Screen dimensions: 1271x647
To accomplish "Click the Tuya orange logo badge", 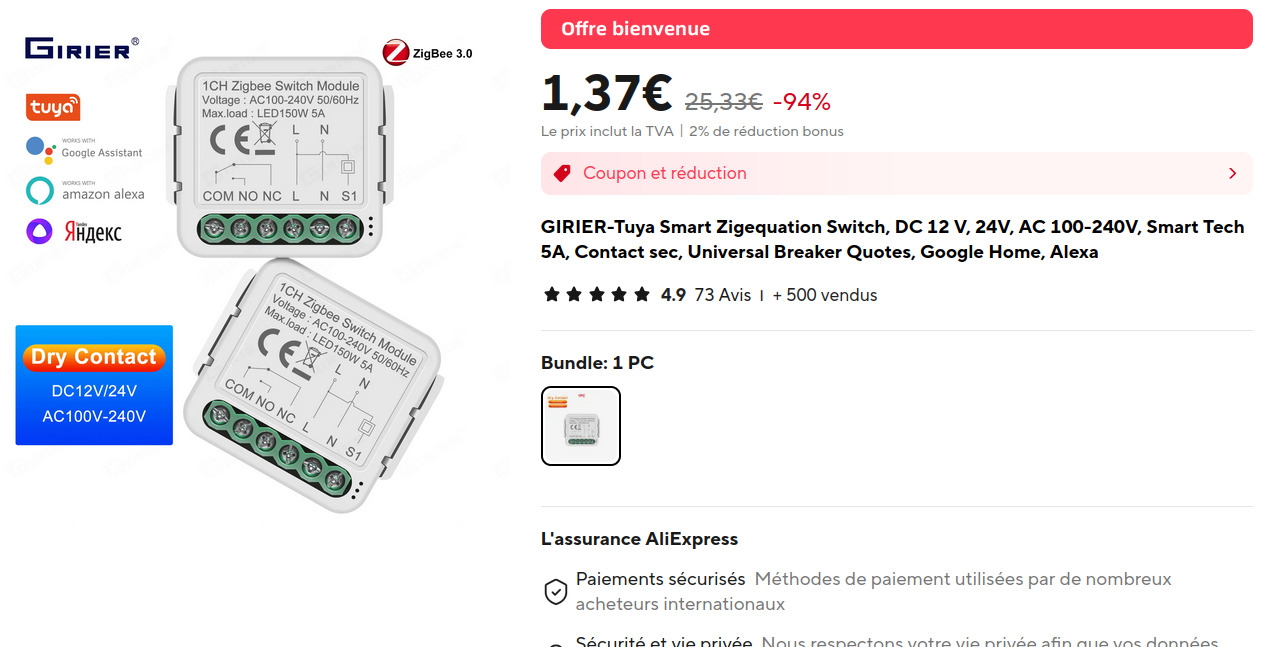I will point(53,107).
